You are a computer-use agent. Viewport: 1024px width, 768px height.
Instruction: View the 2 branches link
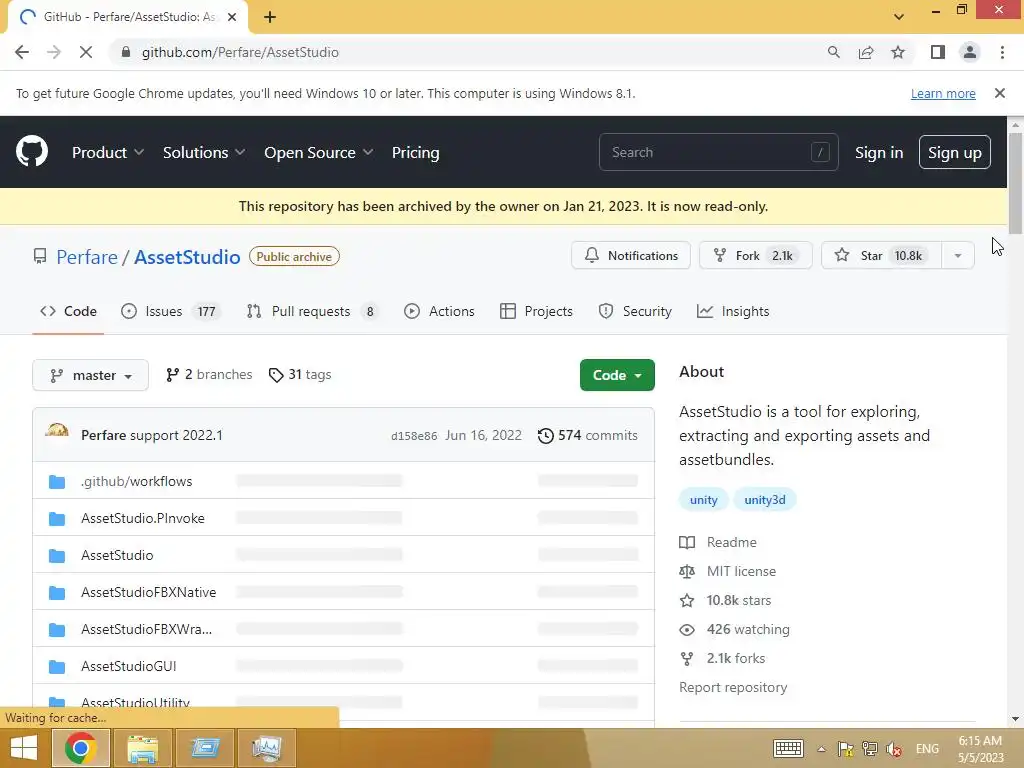tap(209, 375)
